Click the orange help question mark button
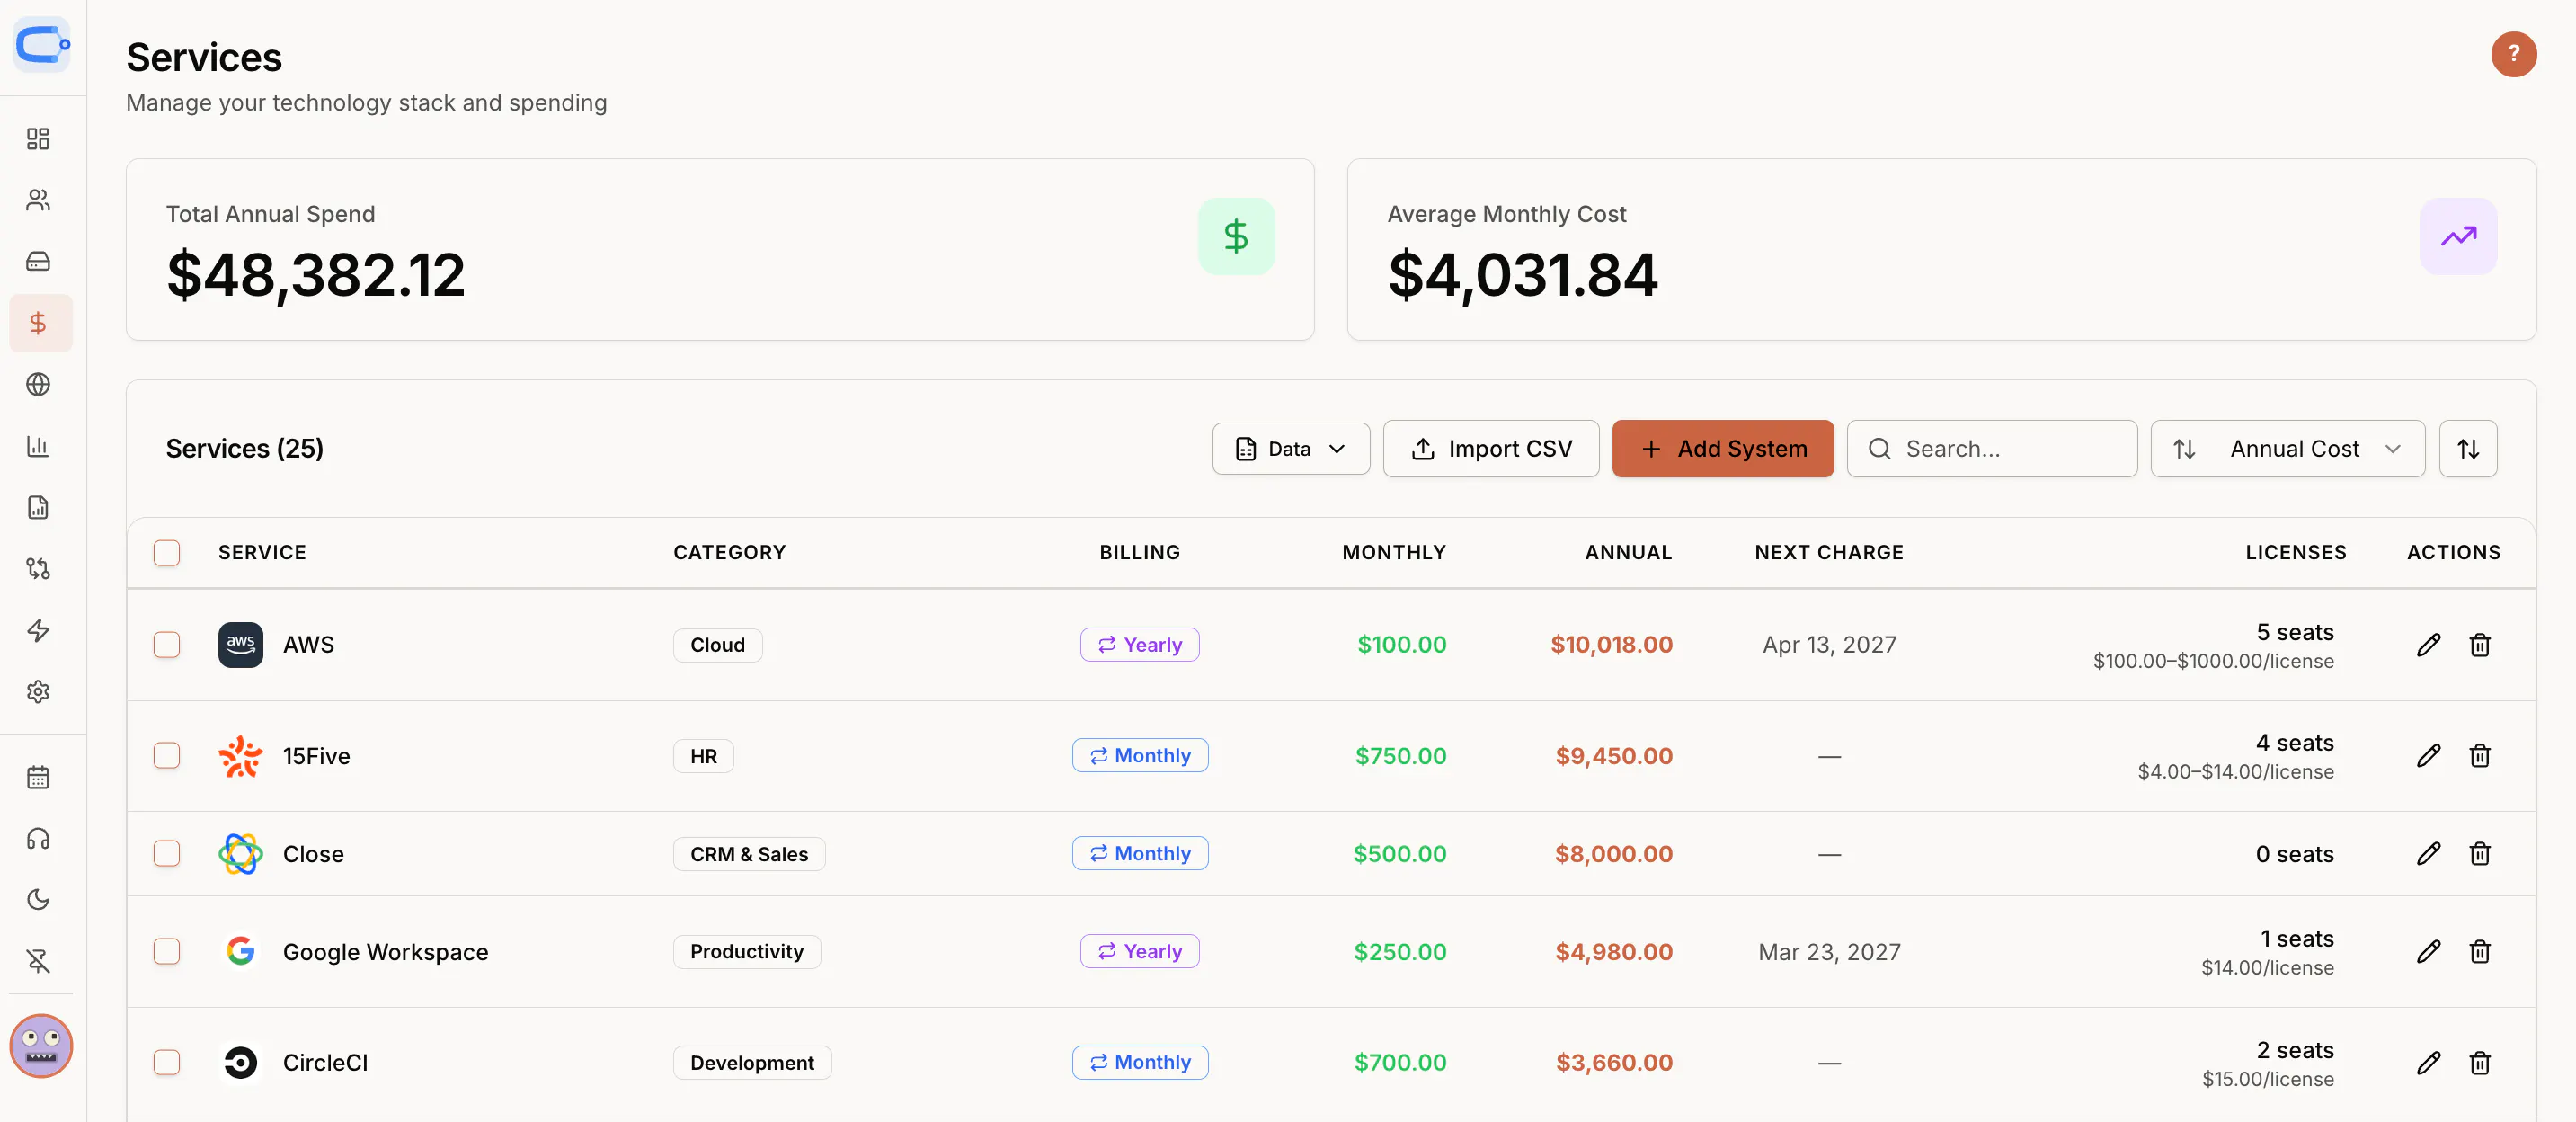The width and height of the screenshot is (2576, 1122). 2513,54
